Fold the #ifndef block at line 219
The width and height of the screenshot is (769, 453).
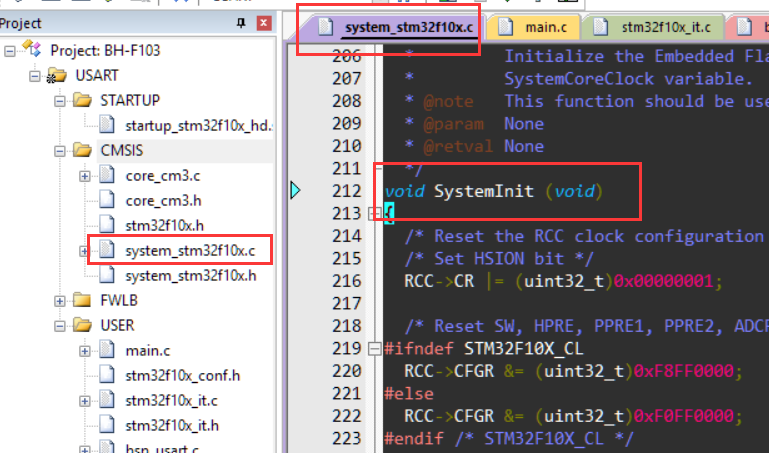[x=374, y=348]
